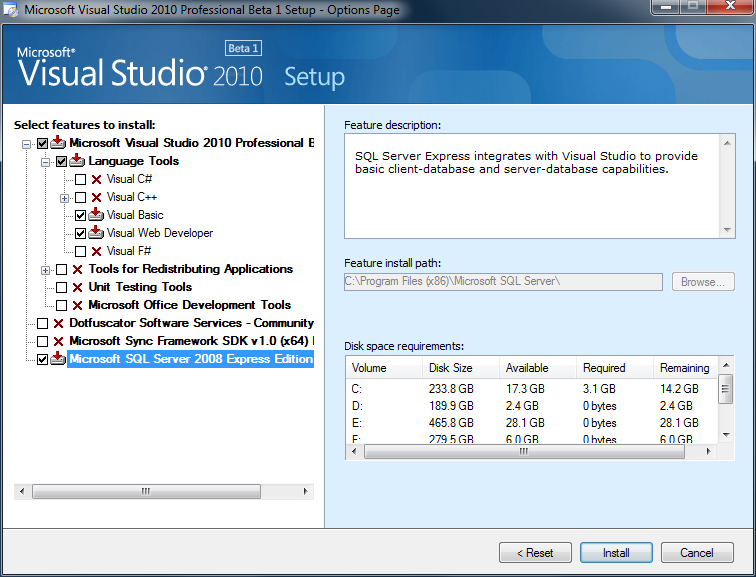Click the Feature install path field

[503, 282]
